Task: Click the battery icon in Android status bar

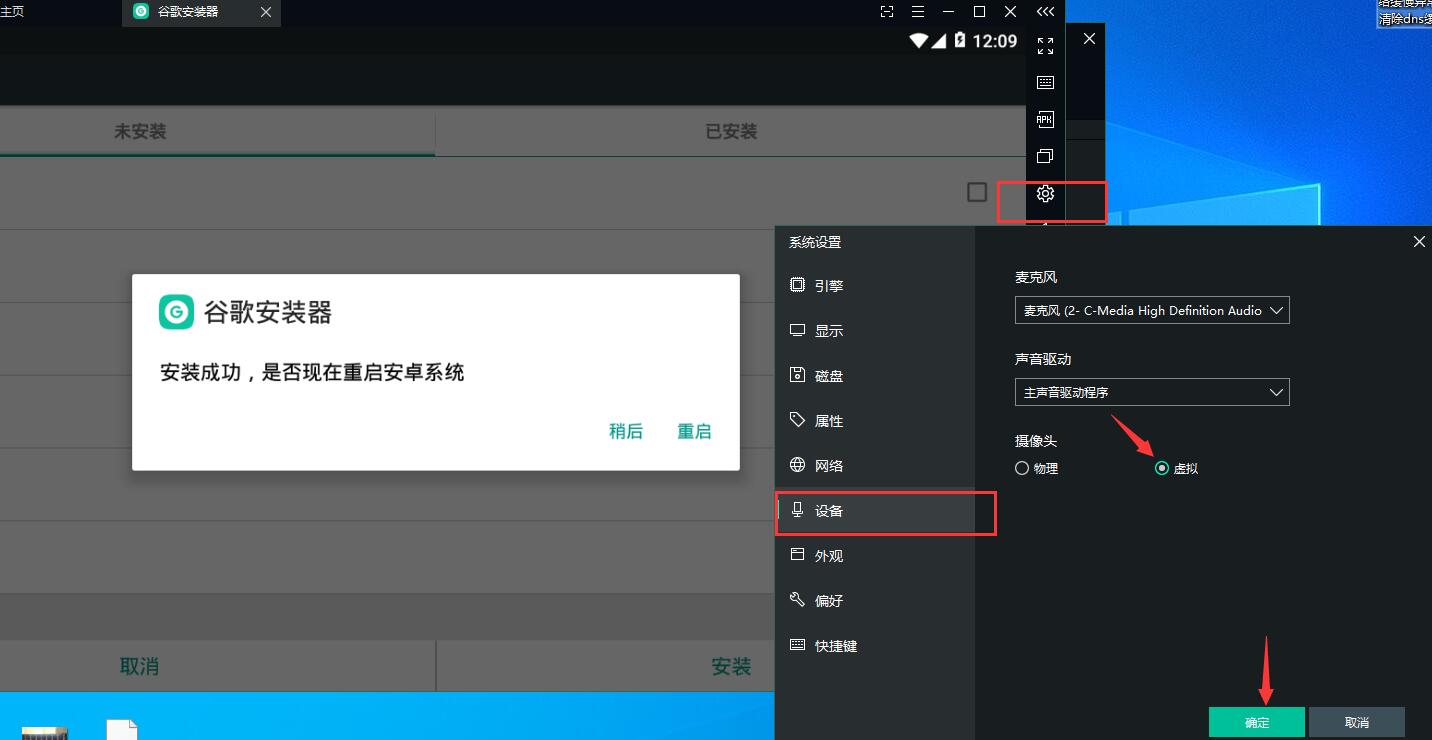Action: (x=960, y=40)
